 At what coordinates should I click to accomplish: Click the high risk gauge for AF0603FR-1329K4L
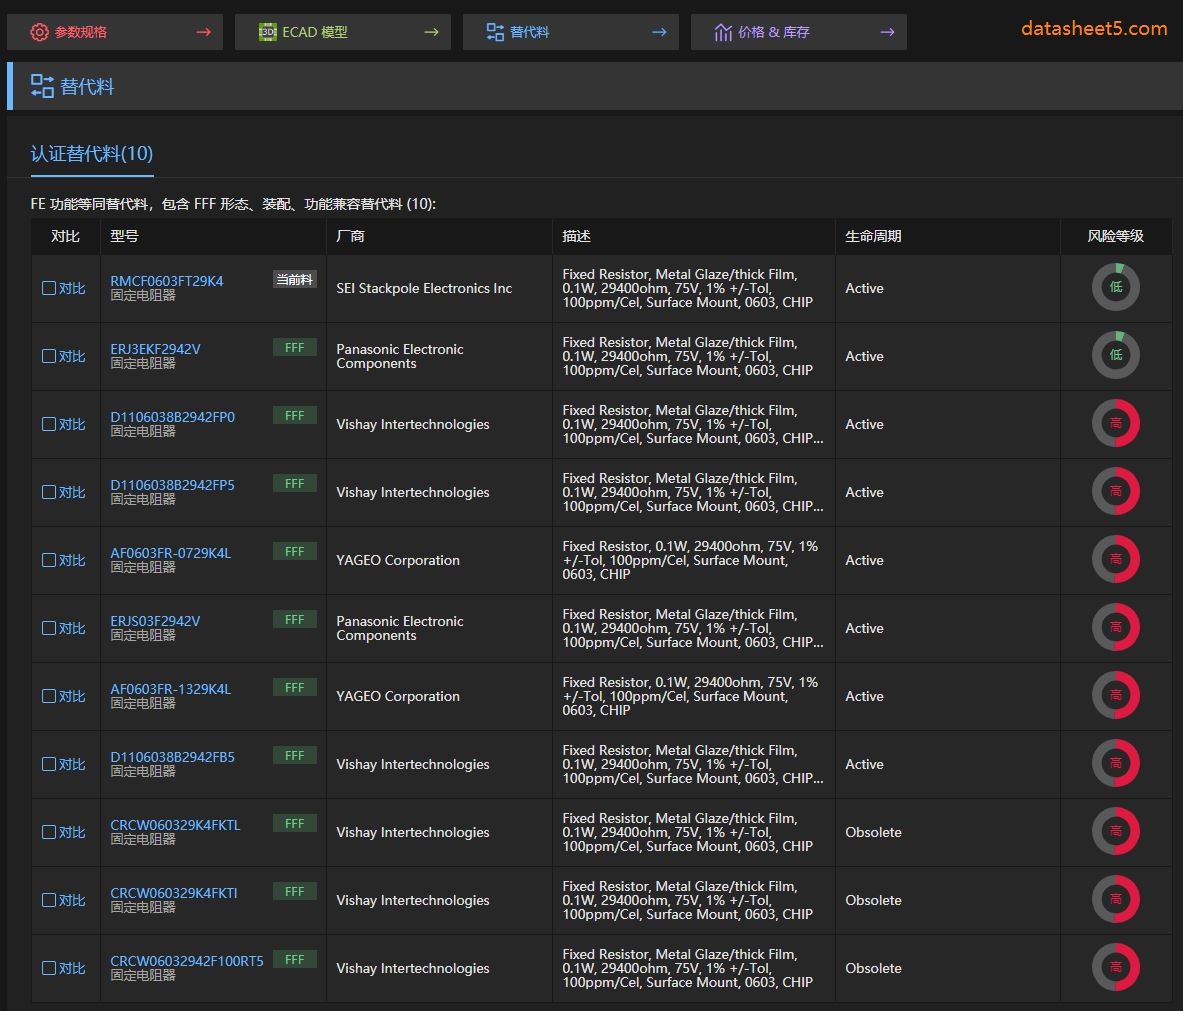tap(1115, 695)
